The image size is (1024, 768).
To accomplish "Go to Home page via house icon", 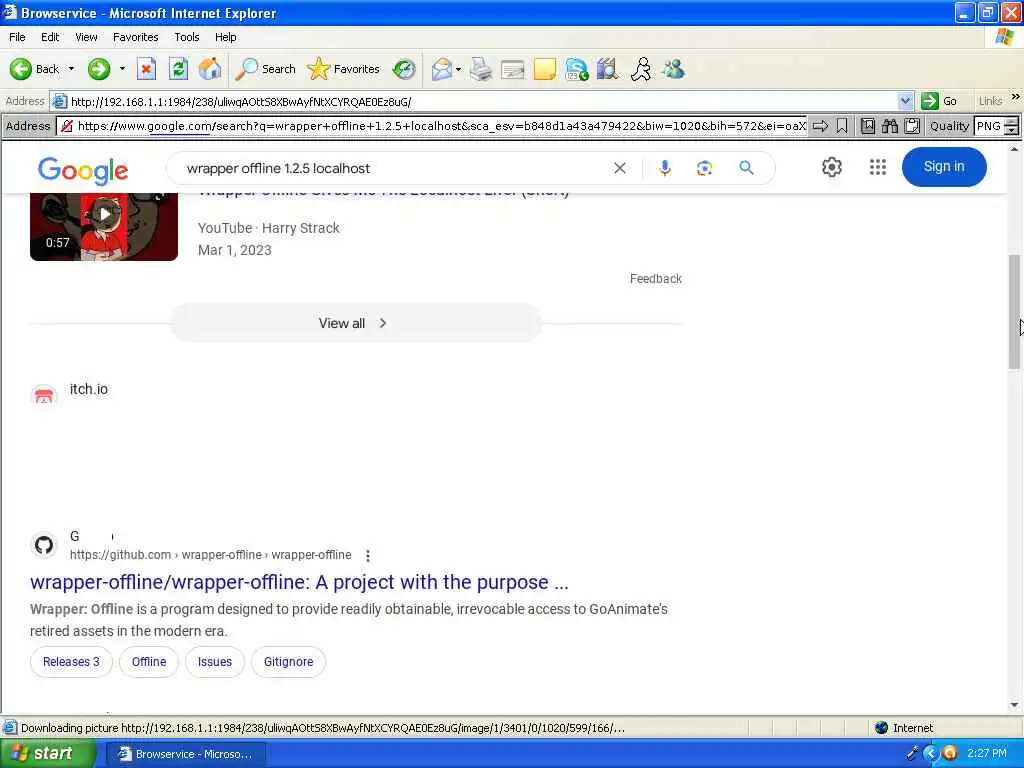I will click(x=210, y=69).
